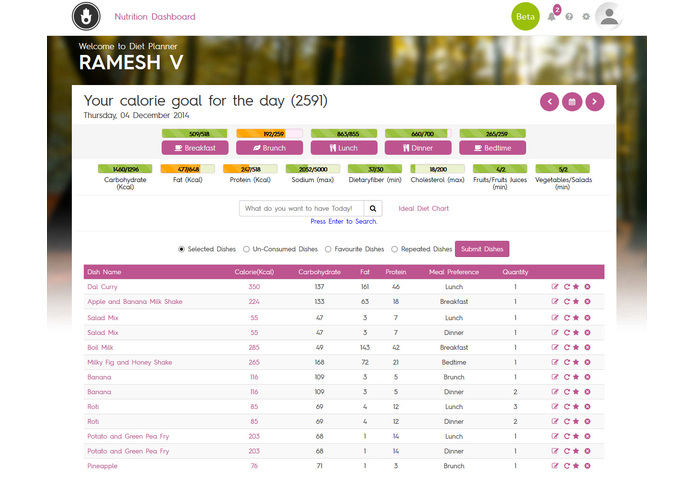Image resolution: width=695 pixels, height=494 pixels.
Task: Refresh the Apple and Banana Milk Shake row
Action: (566, 302)
